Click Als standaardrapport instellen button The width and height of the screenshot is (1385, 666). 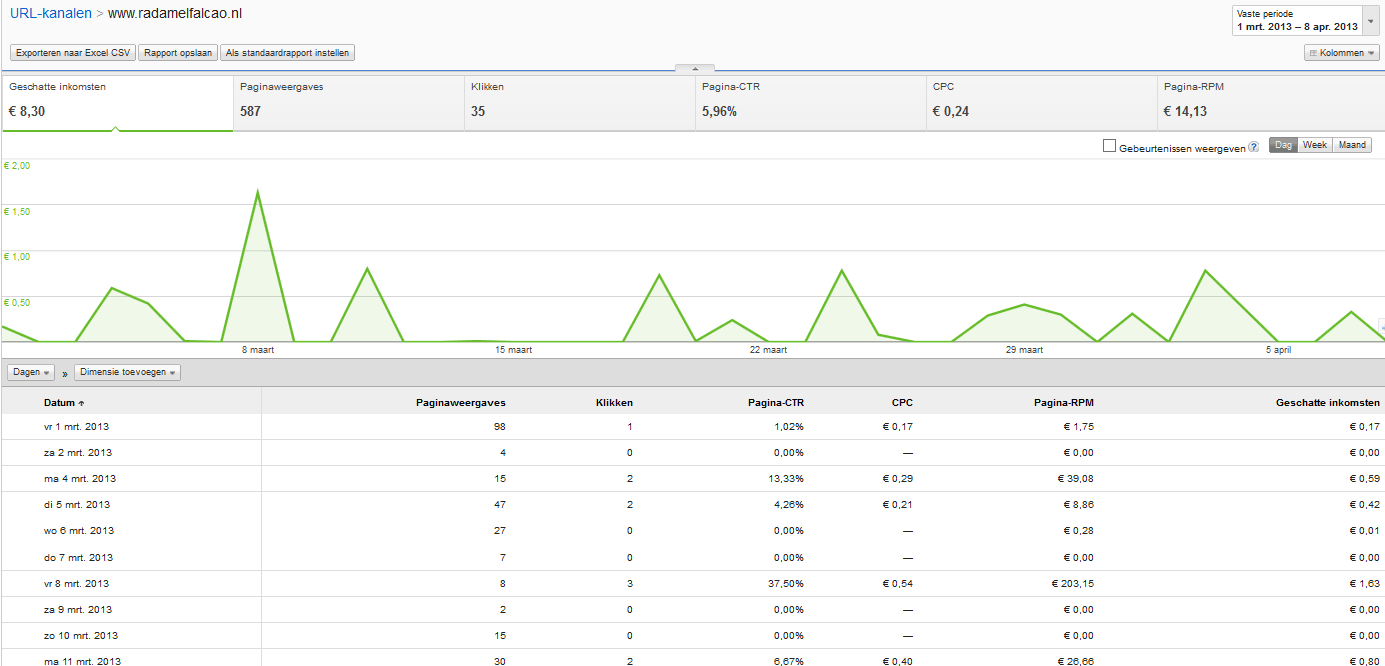288,53
